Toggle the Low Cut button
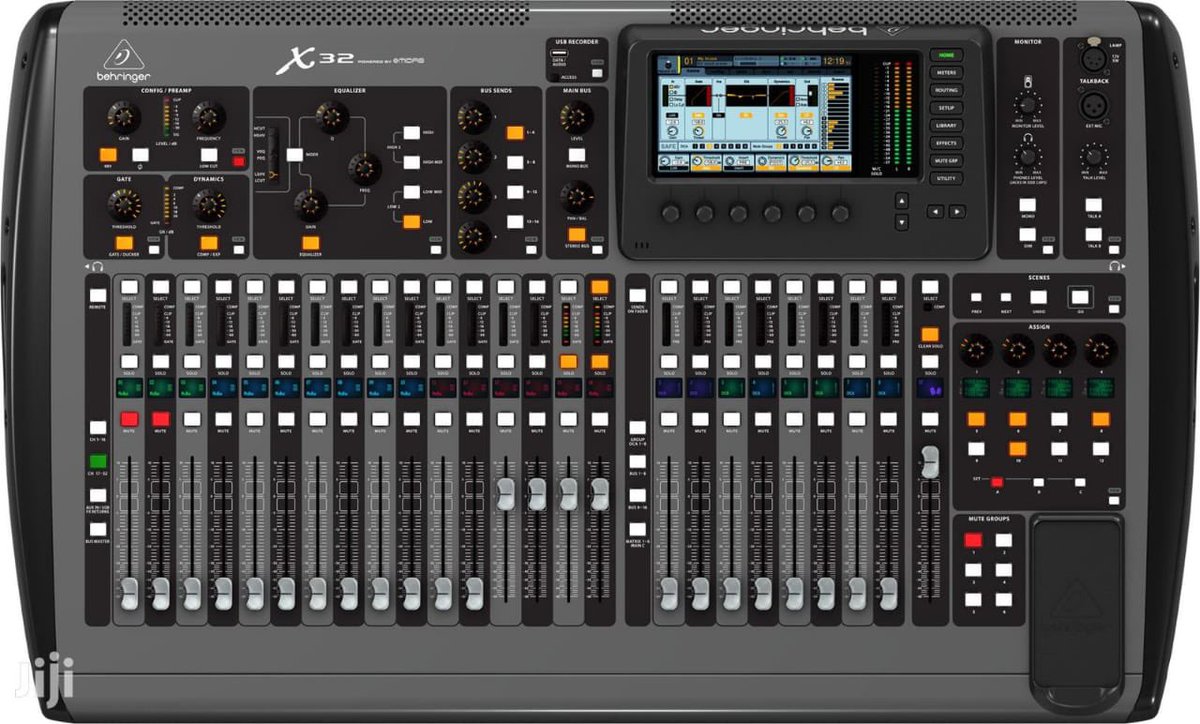The height and width of the screenshot is (724, 1200). click(x=209, y=155)
